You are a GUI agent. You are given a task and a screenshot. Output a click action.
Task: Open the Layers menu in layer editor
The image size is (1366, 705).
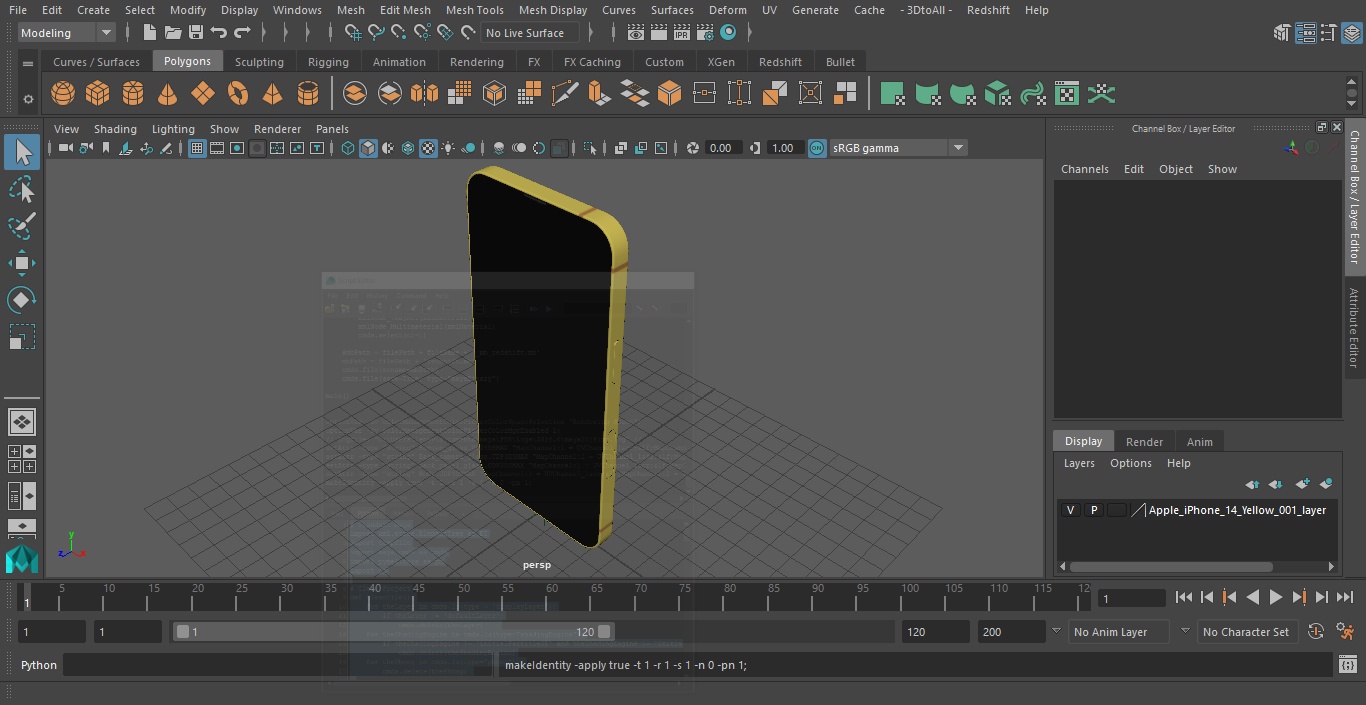pyautogui.click(x=1079, y=463)
